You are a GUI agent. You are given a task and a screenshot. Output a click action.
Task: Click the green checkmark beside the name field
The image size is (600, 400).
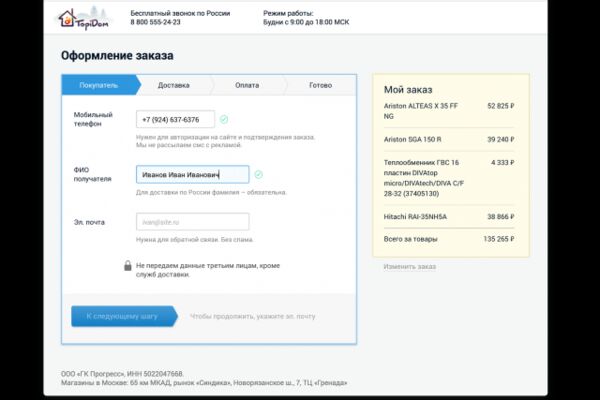259,175
